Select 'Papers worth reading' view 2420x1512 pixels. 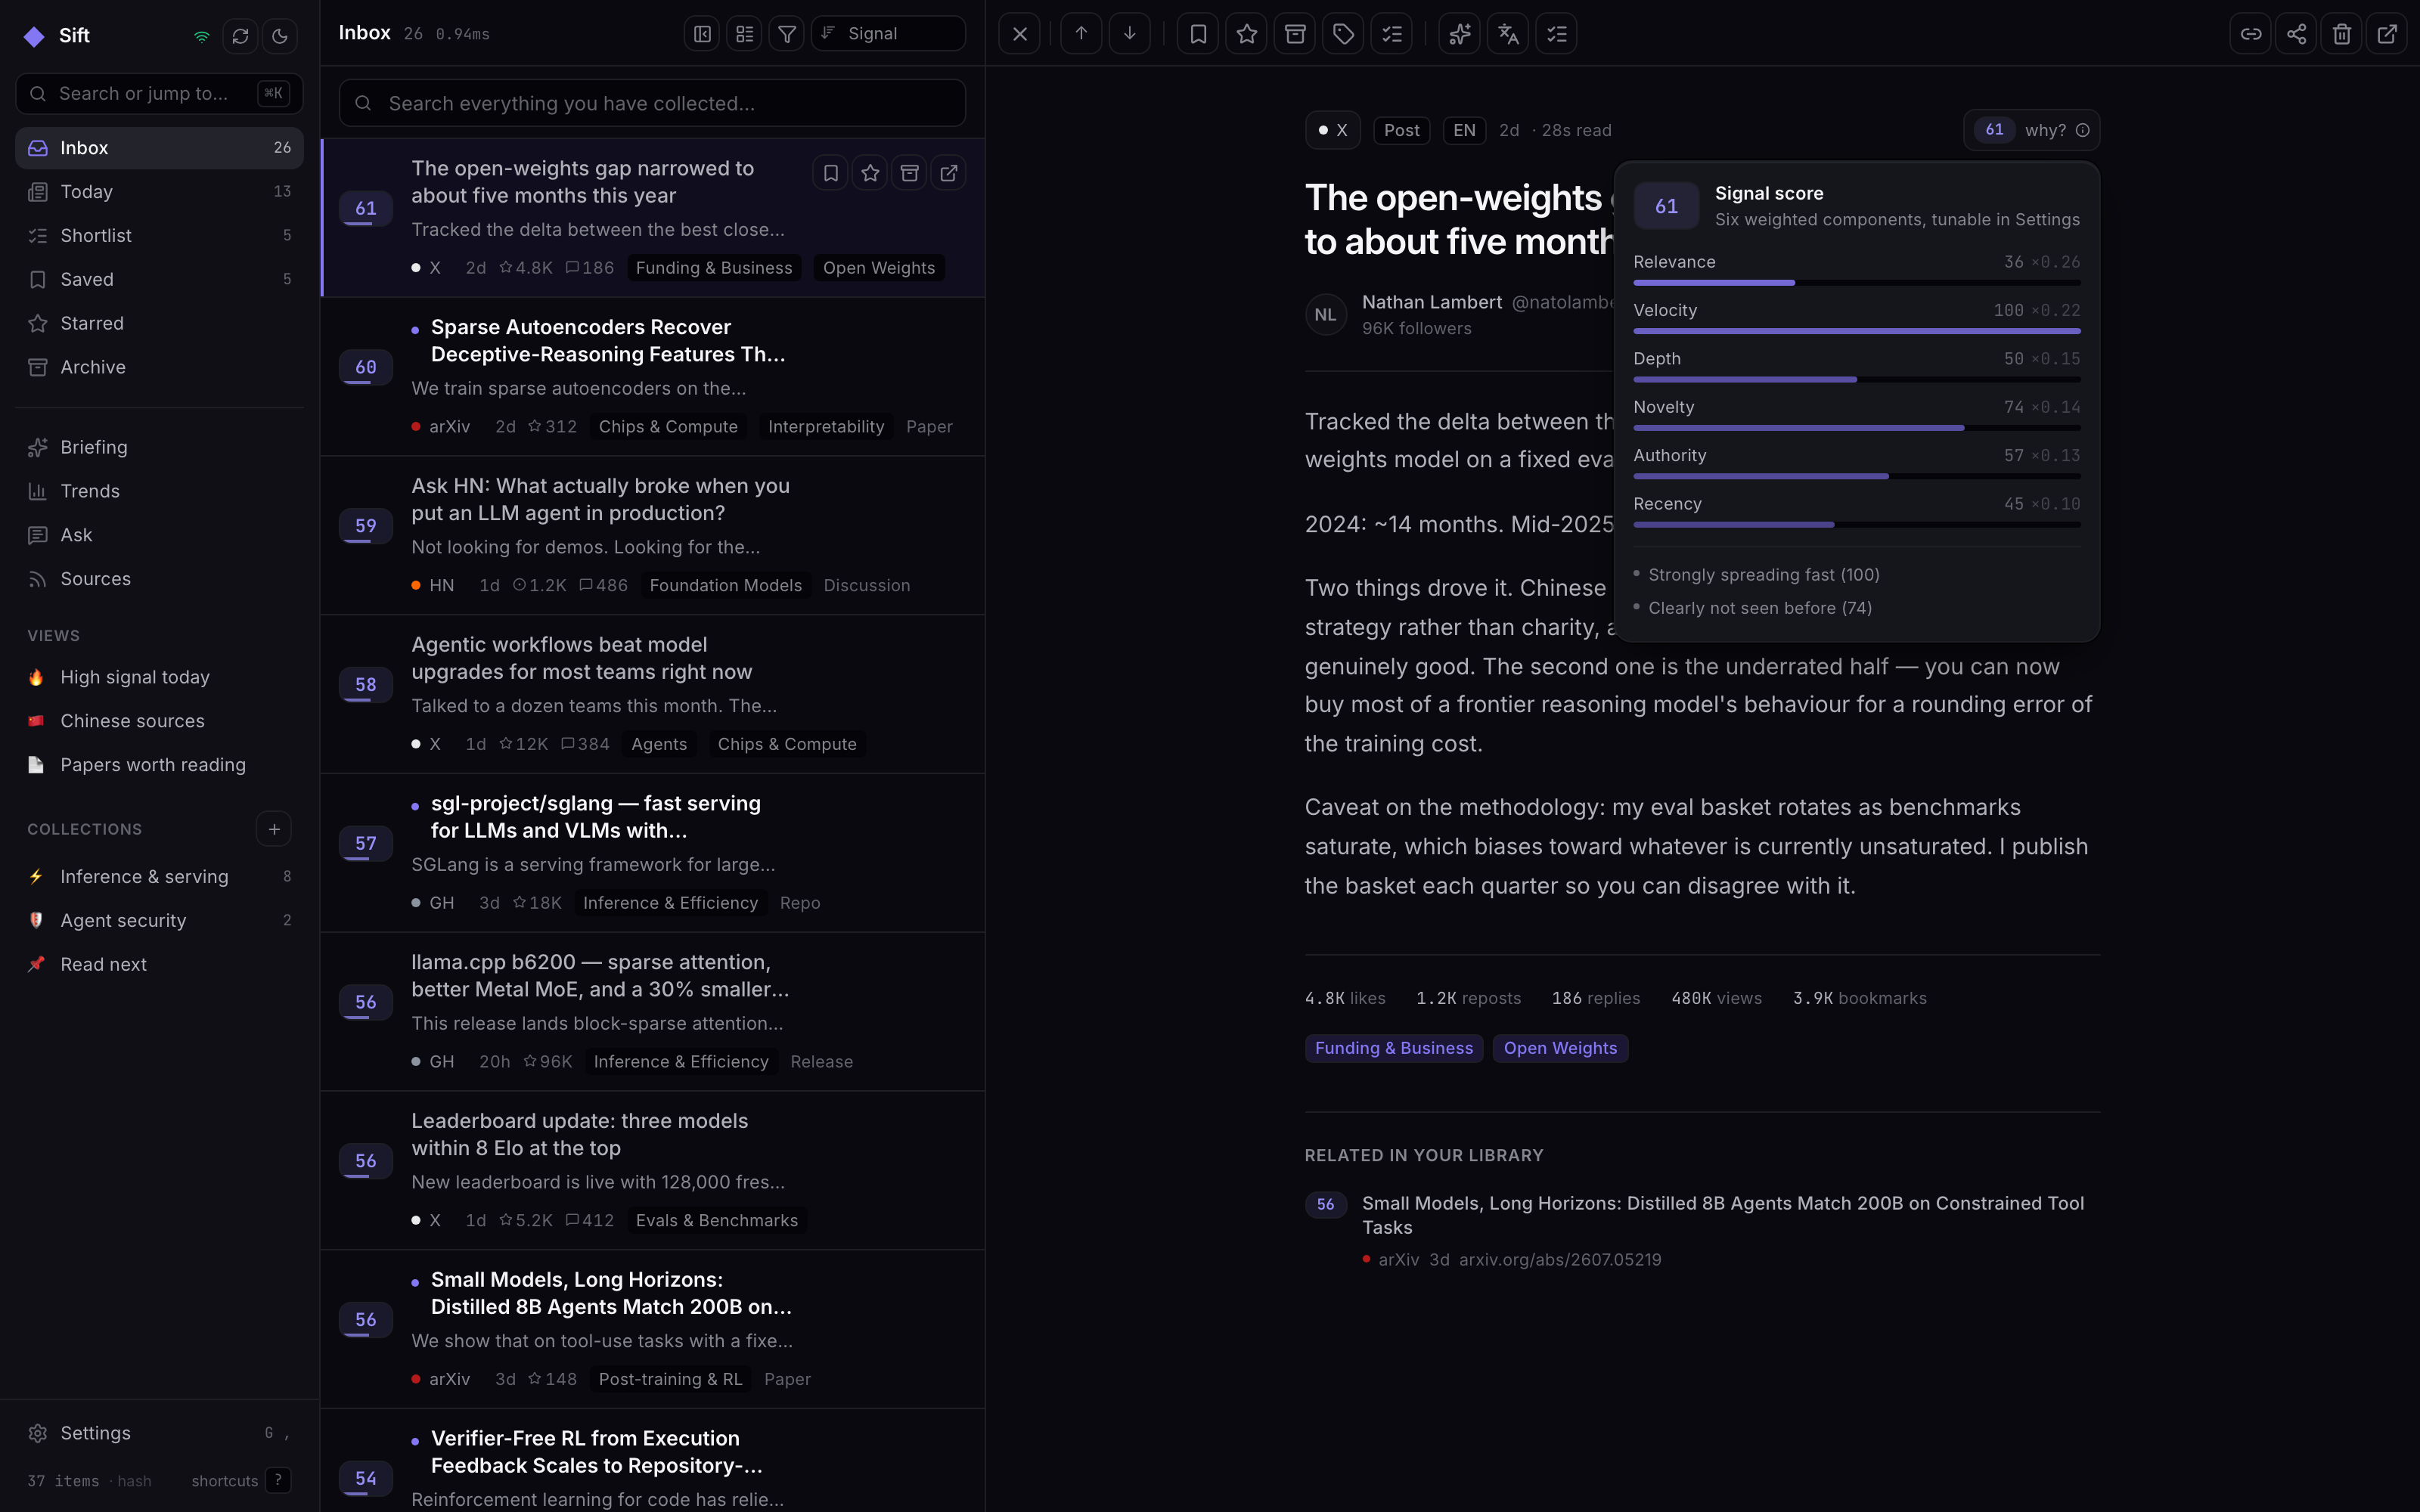(x=159, y=766)
